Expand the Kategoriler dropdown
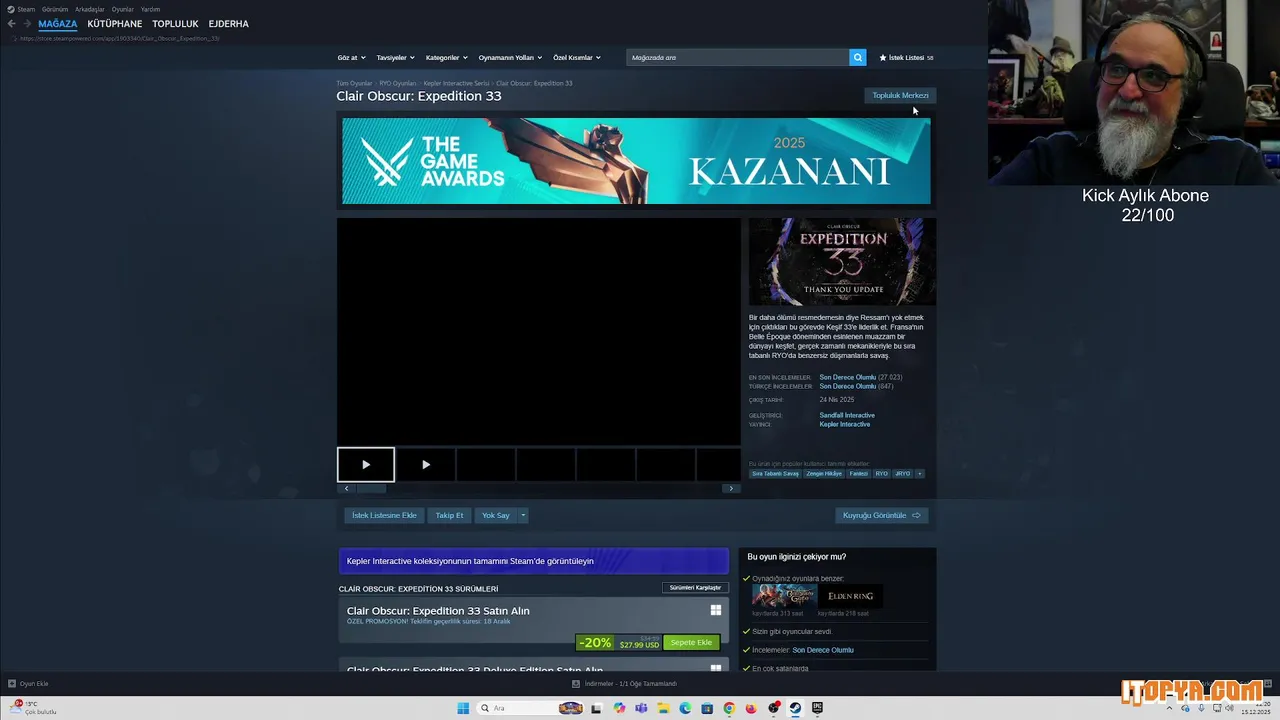This screenshot has height=720, width=1280. [x=446, y=58]
